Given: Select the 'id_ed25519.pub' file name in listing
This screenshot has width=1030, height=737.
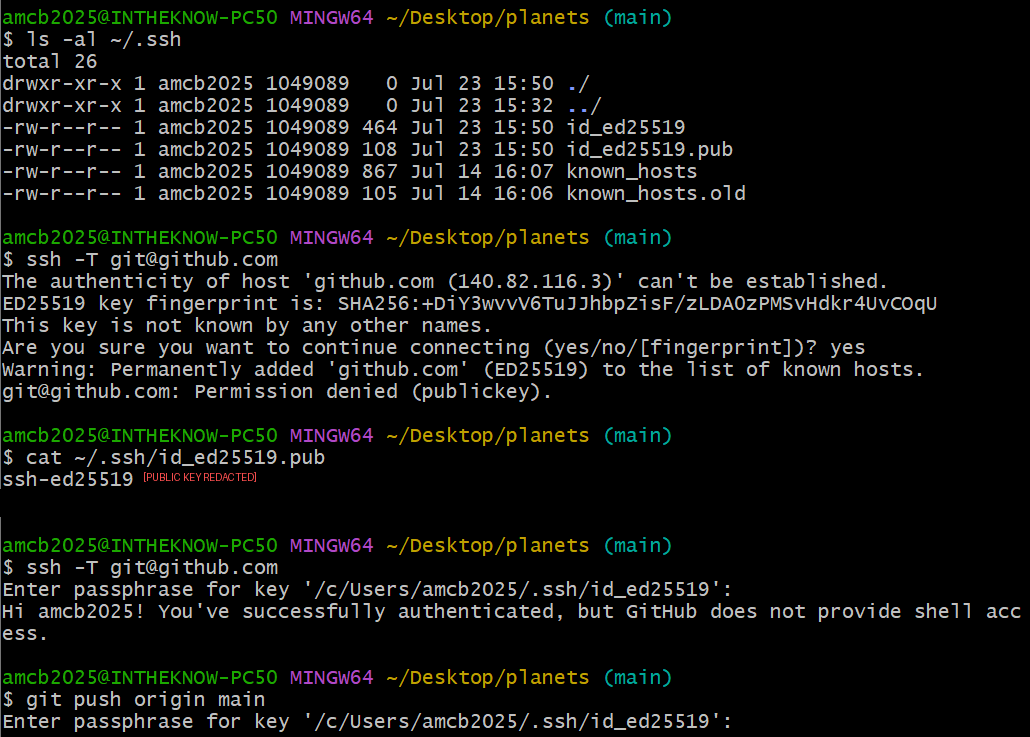Looking at the screenshot, I should point(650,150).
